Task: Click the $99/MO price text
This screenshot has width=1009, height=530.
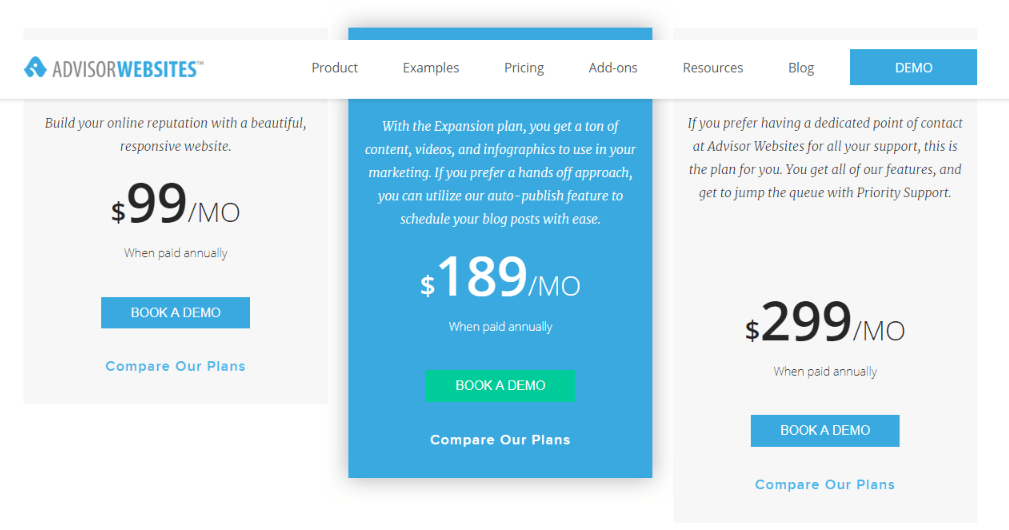Action: coord(176,205)
